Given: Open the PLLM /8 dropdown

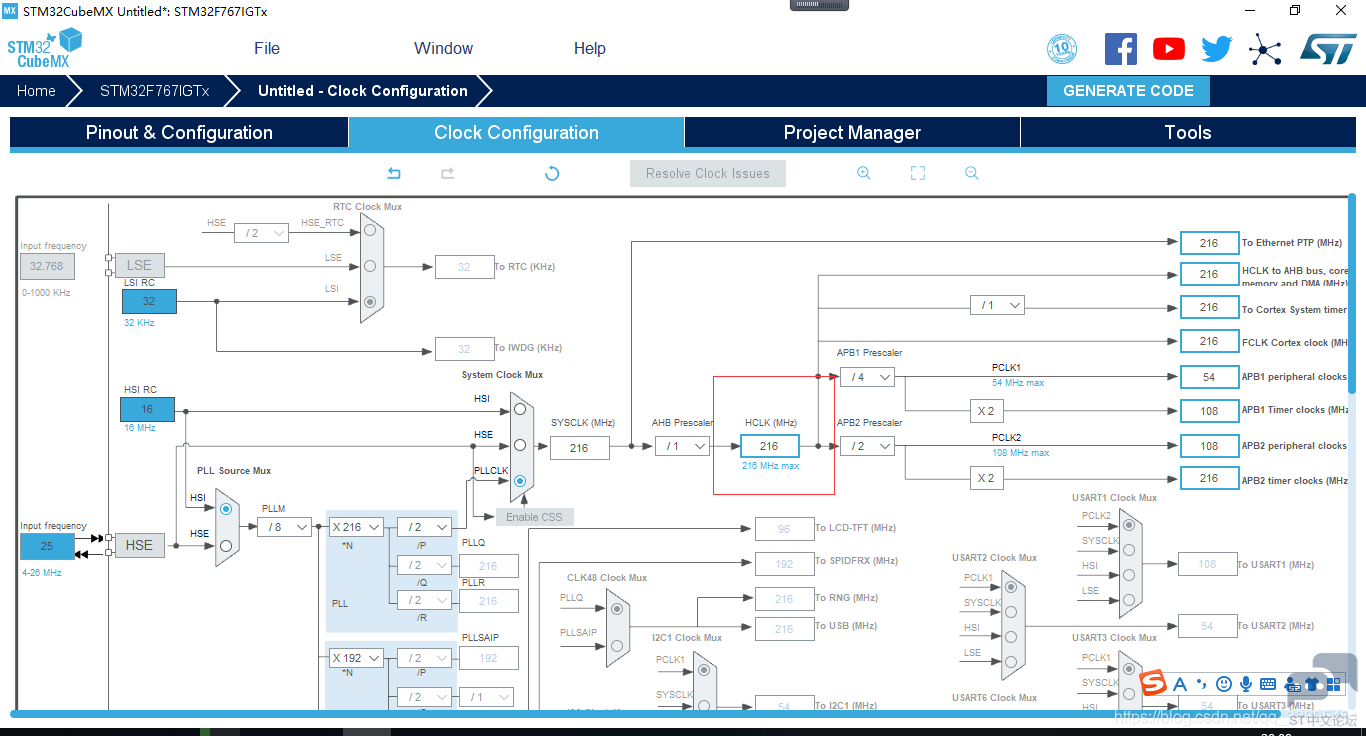Looking at the screenshot, I should (284, 527).
